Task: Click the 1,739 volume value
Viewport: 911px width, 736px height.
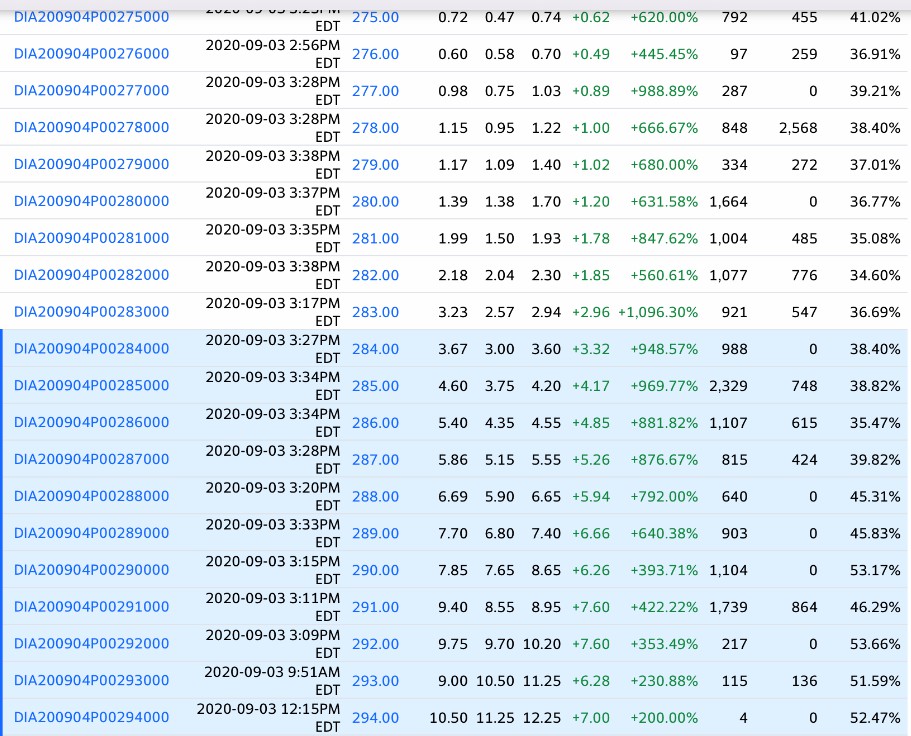Action: [x=728, y=608]
